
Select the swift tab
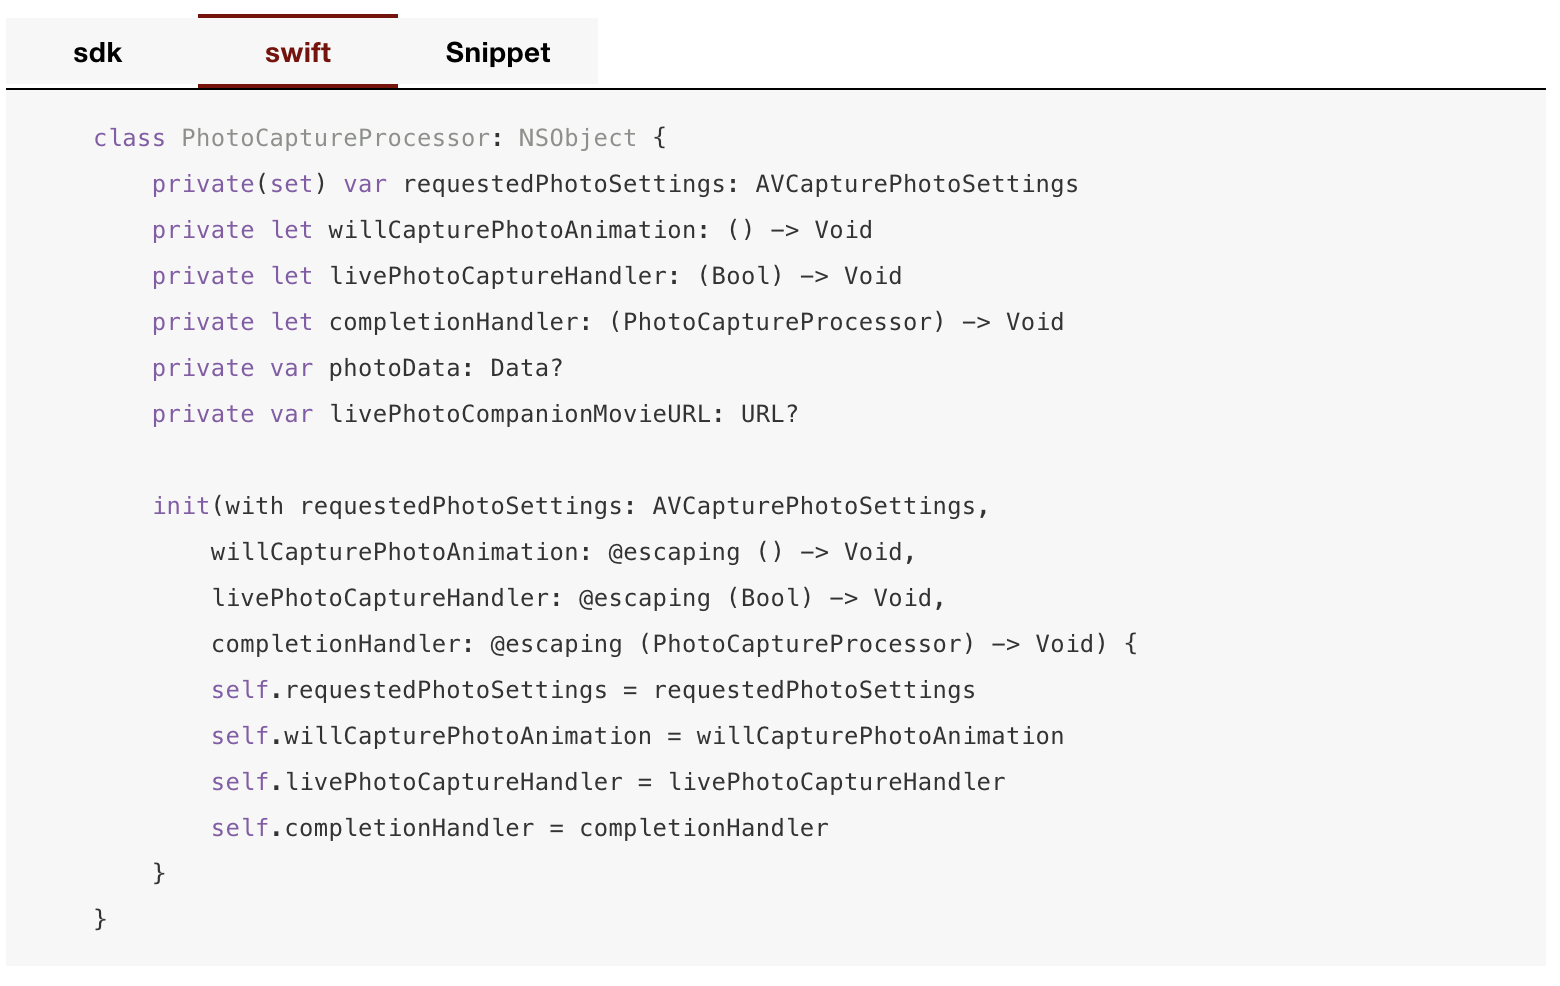[298, 52]
